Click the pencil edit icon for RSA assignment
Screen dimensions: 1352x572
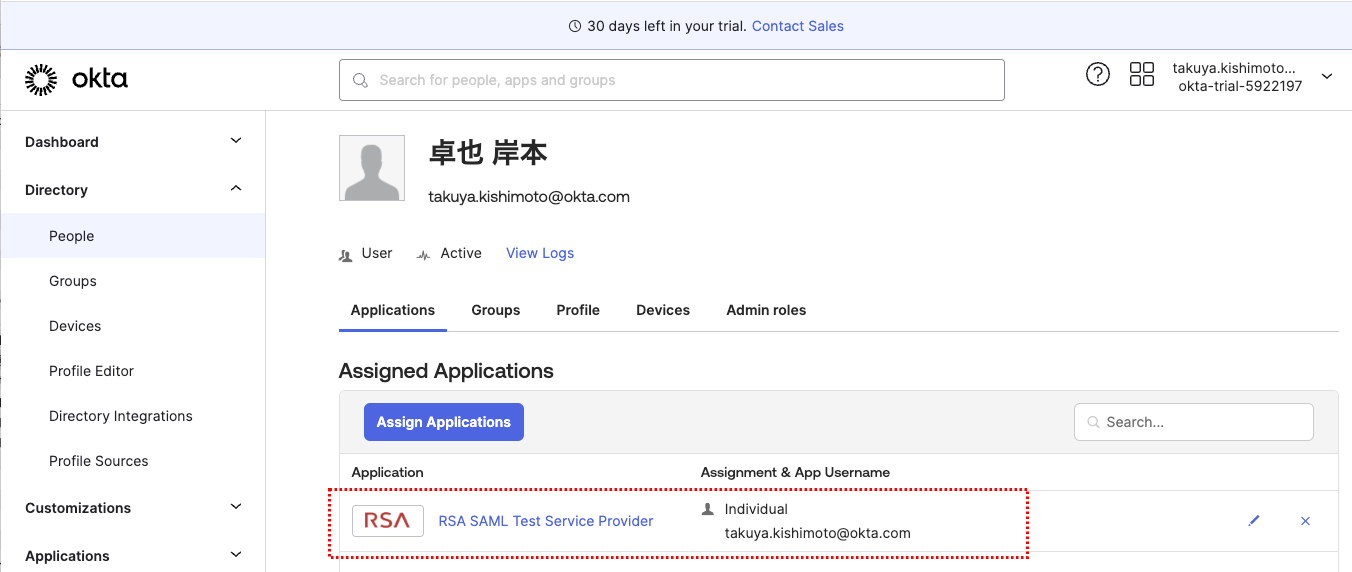tap(1254, 521)
